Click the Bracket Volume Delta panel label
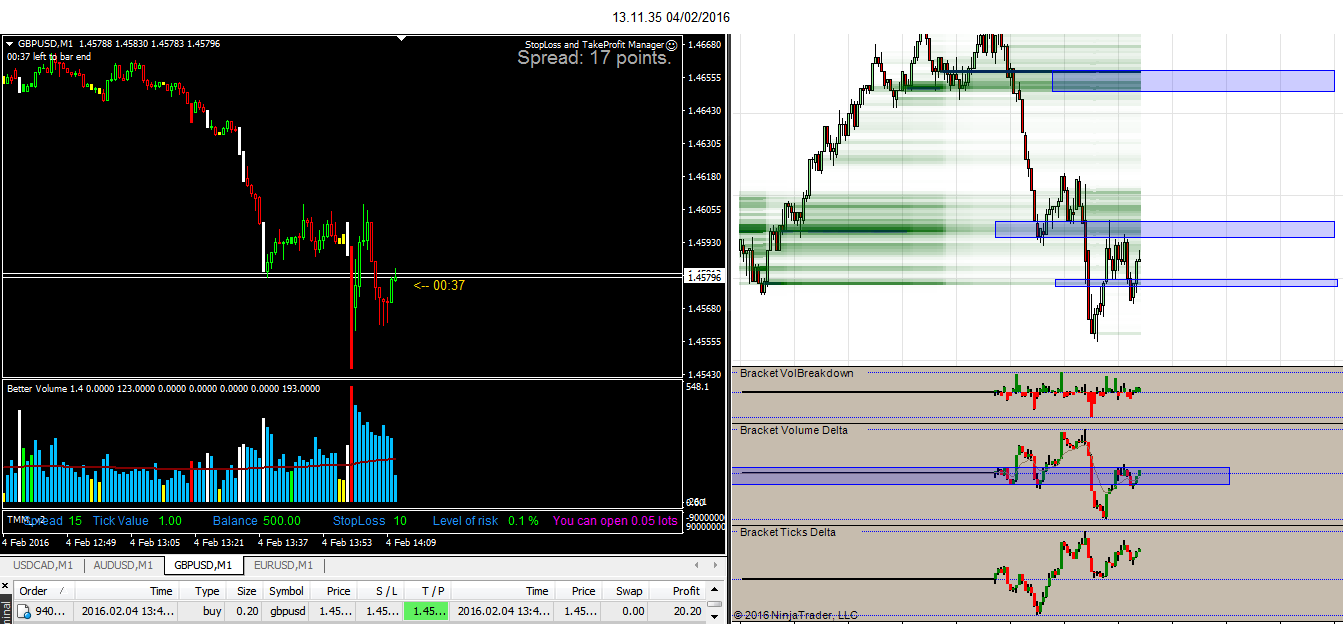1343x624 pixels. point(794,430)
